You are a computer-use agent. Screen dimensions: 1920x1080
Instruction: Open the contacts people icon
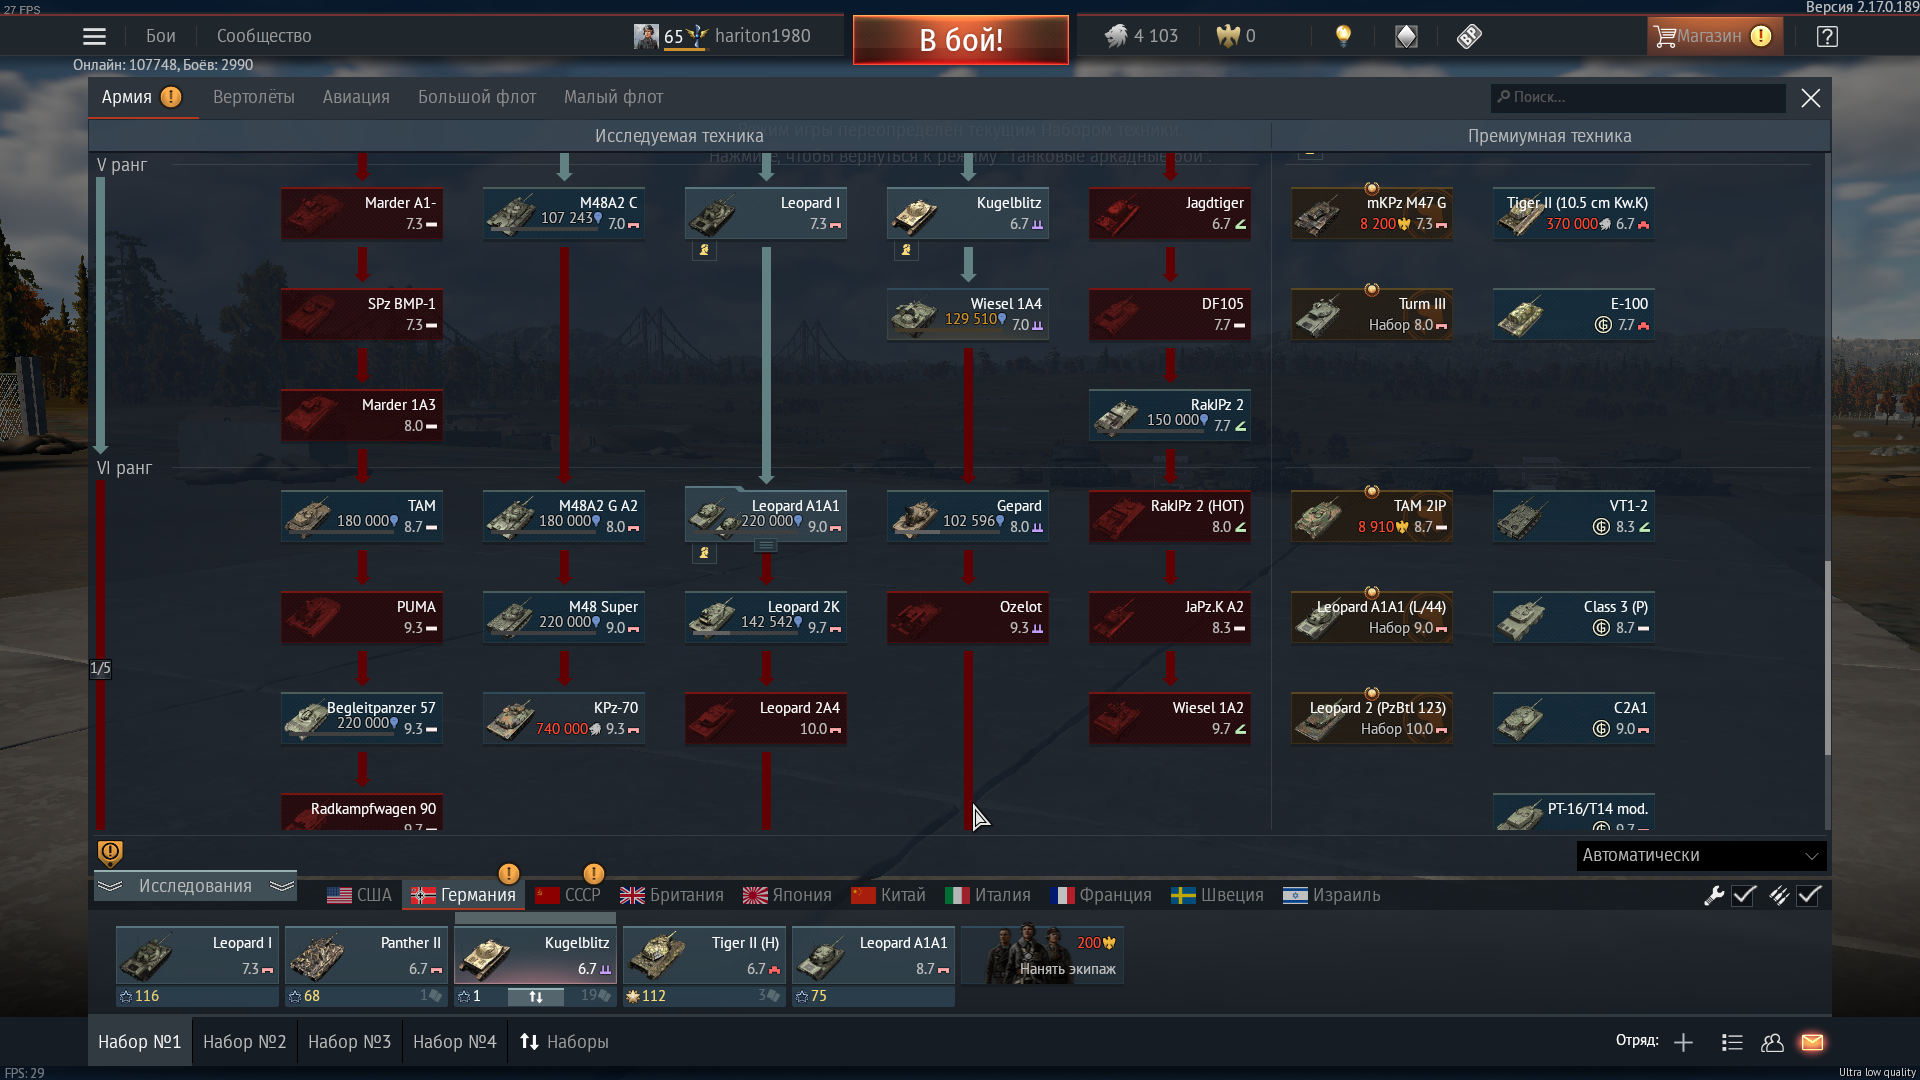point(1772,1043)
